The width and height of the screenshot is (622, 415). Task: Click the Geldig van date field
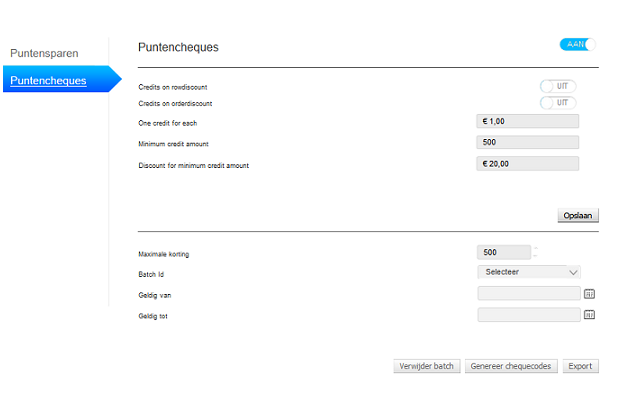[x=529, y=294]
